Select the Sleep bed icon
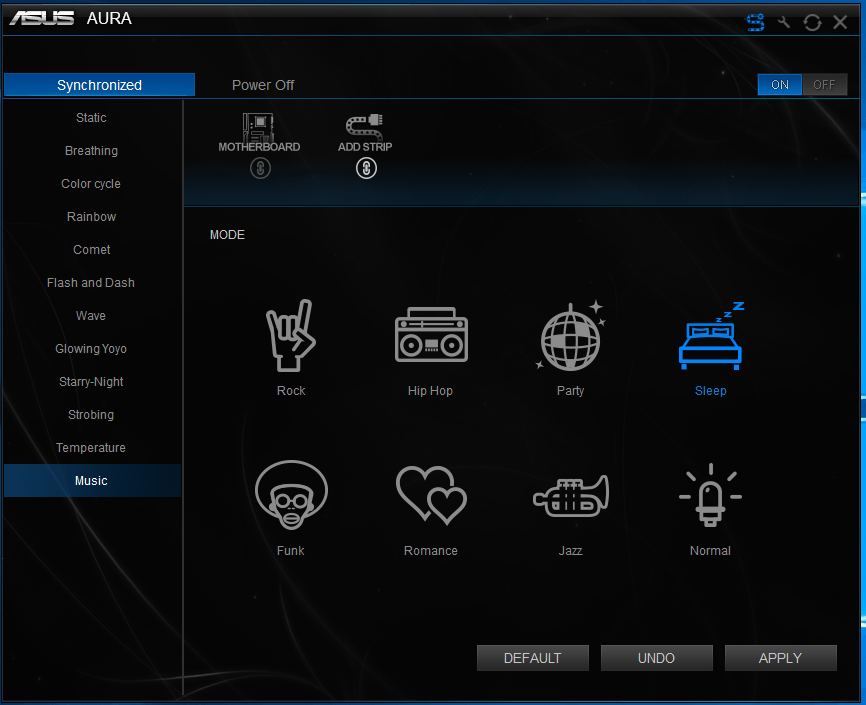Screen dimensions: 866x705 pyautogui.click(x=711, y=336)
